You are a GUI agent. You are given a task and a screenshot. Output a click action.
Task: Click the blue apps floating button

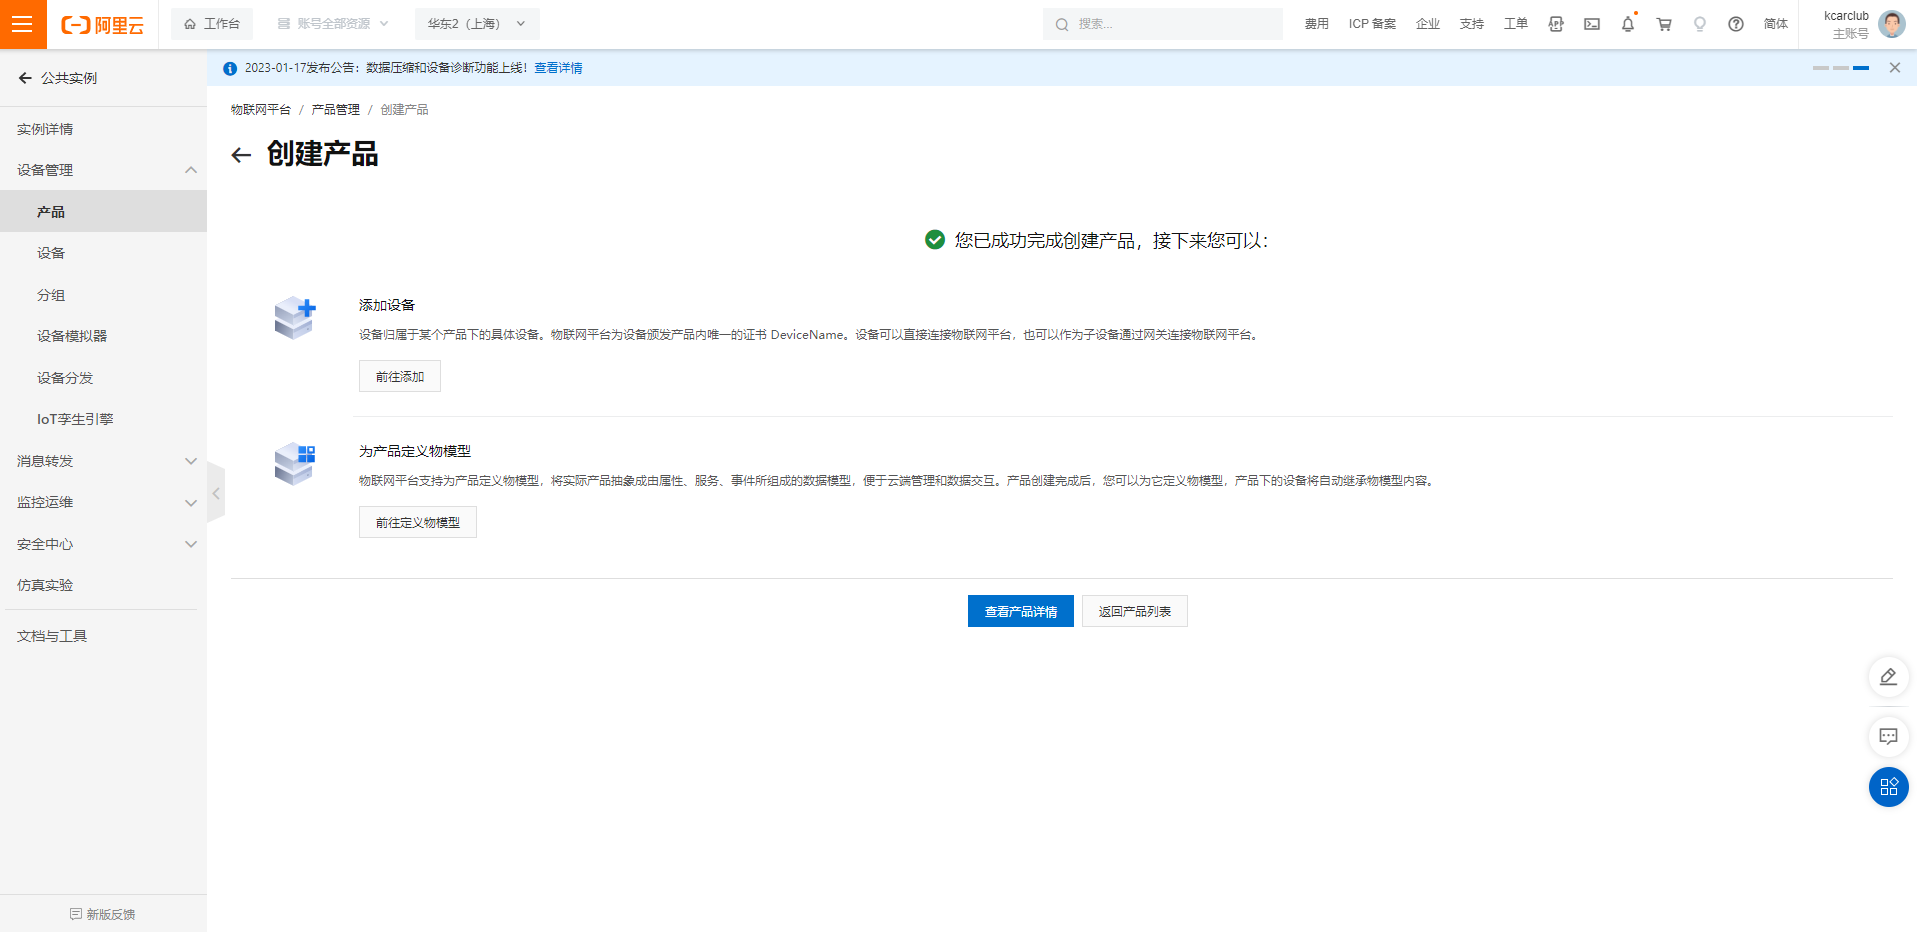point(1888,787)
